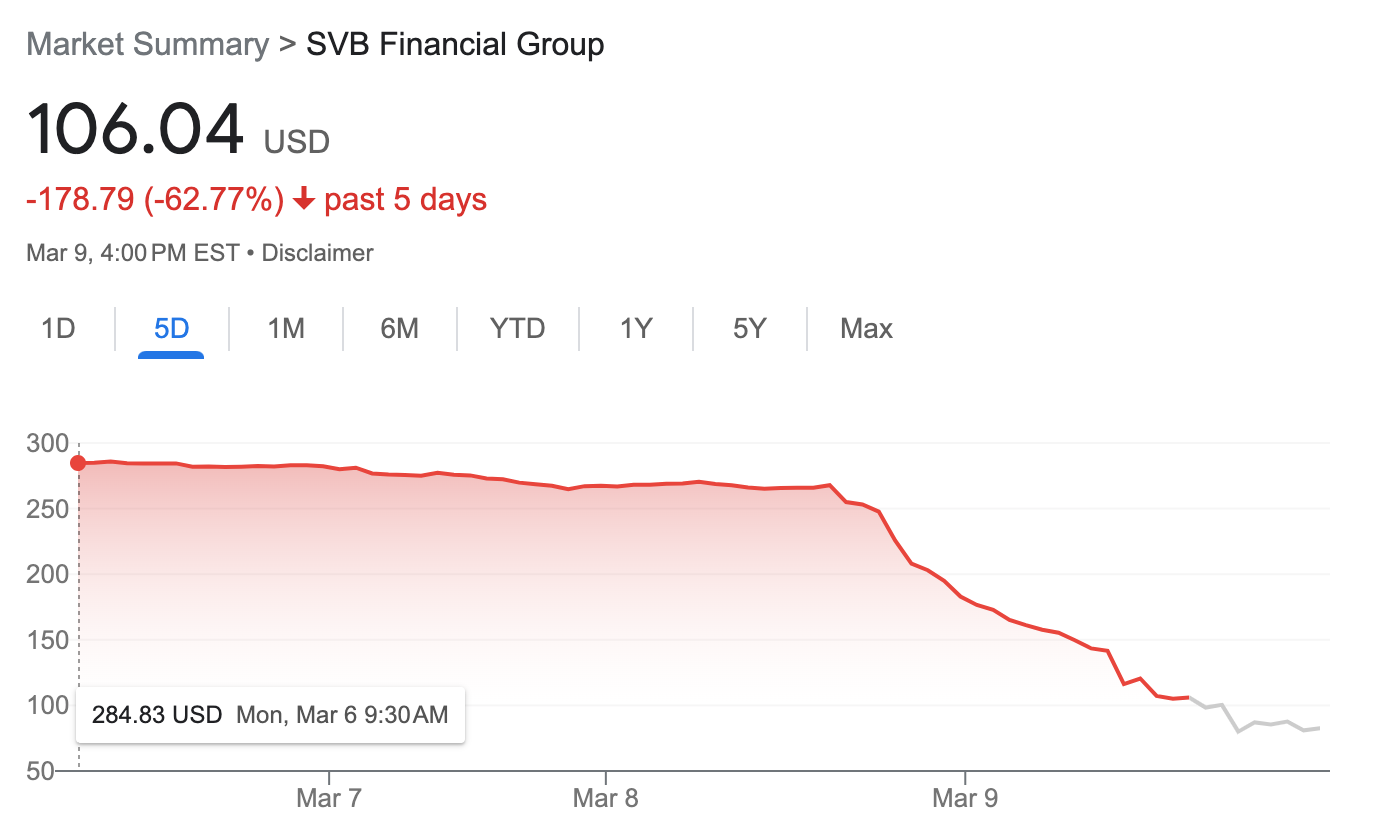Screen dimensions: 1400x838
Task: Click the red dot chart marker
Action: (x=78, y=463)
